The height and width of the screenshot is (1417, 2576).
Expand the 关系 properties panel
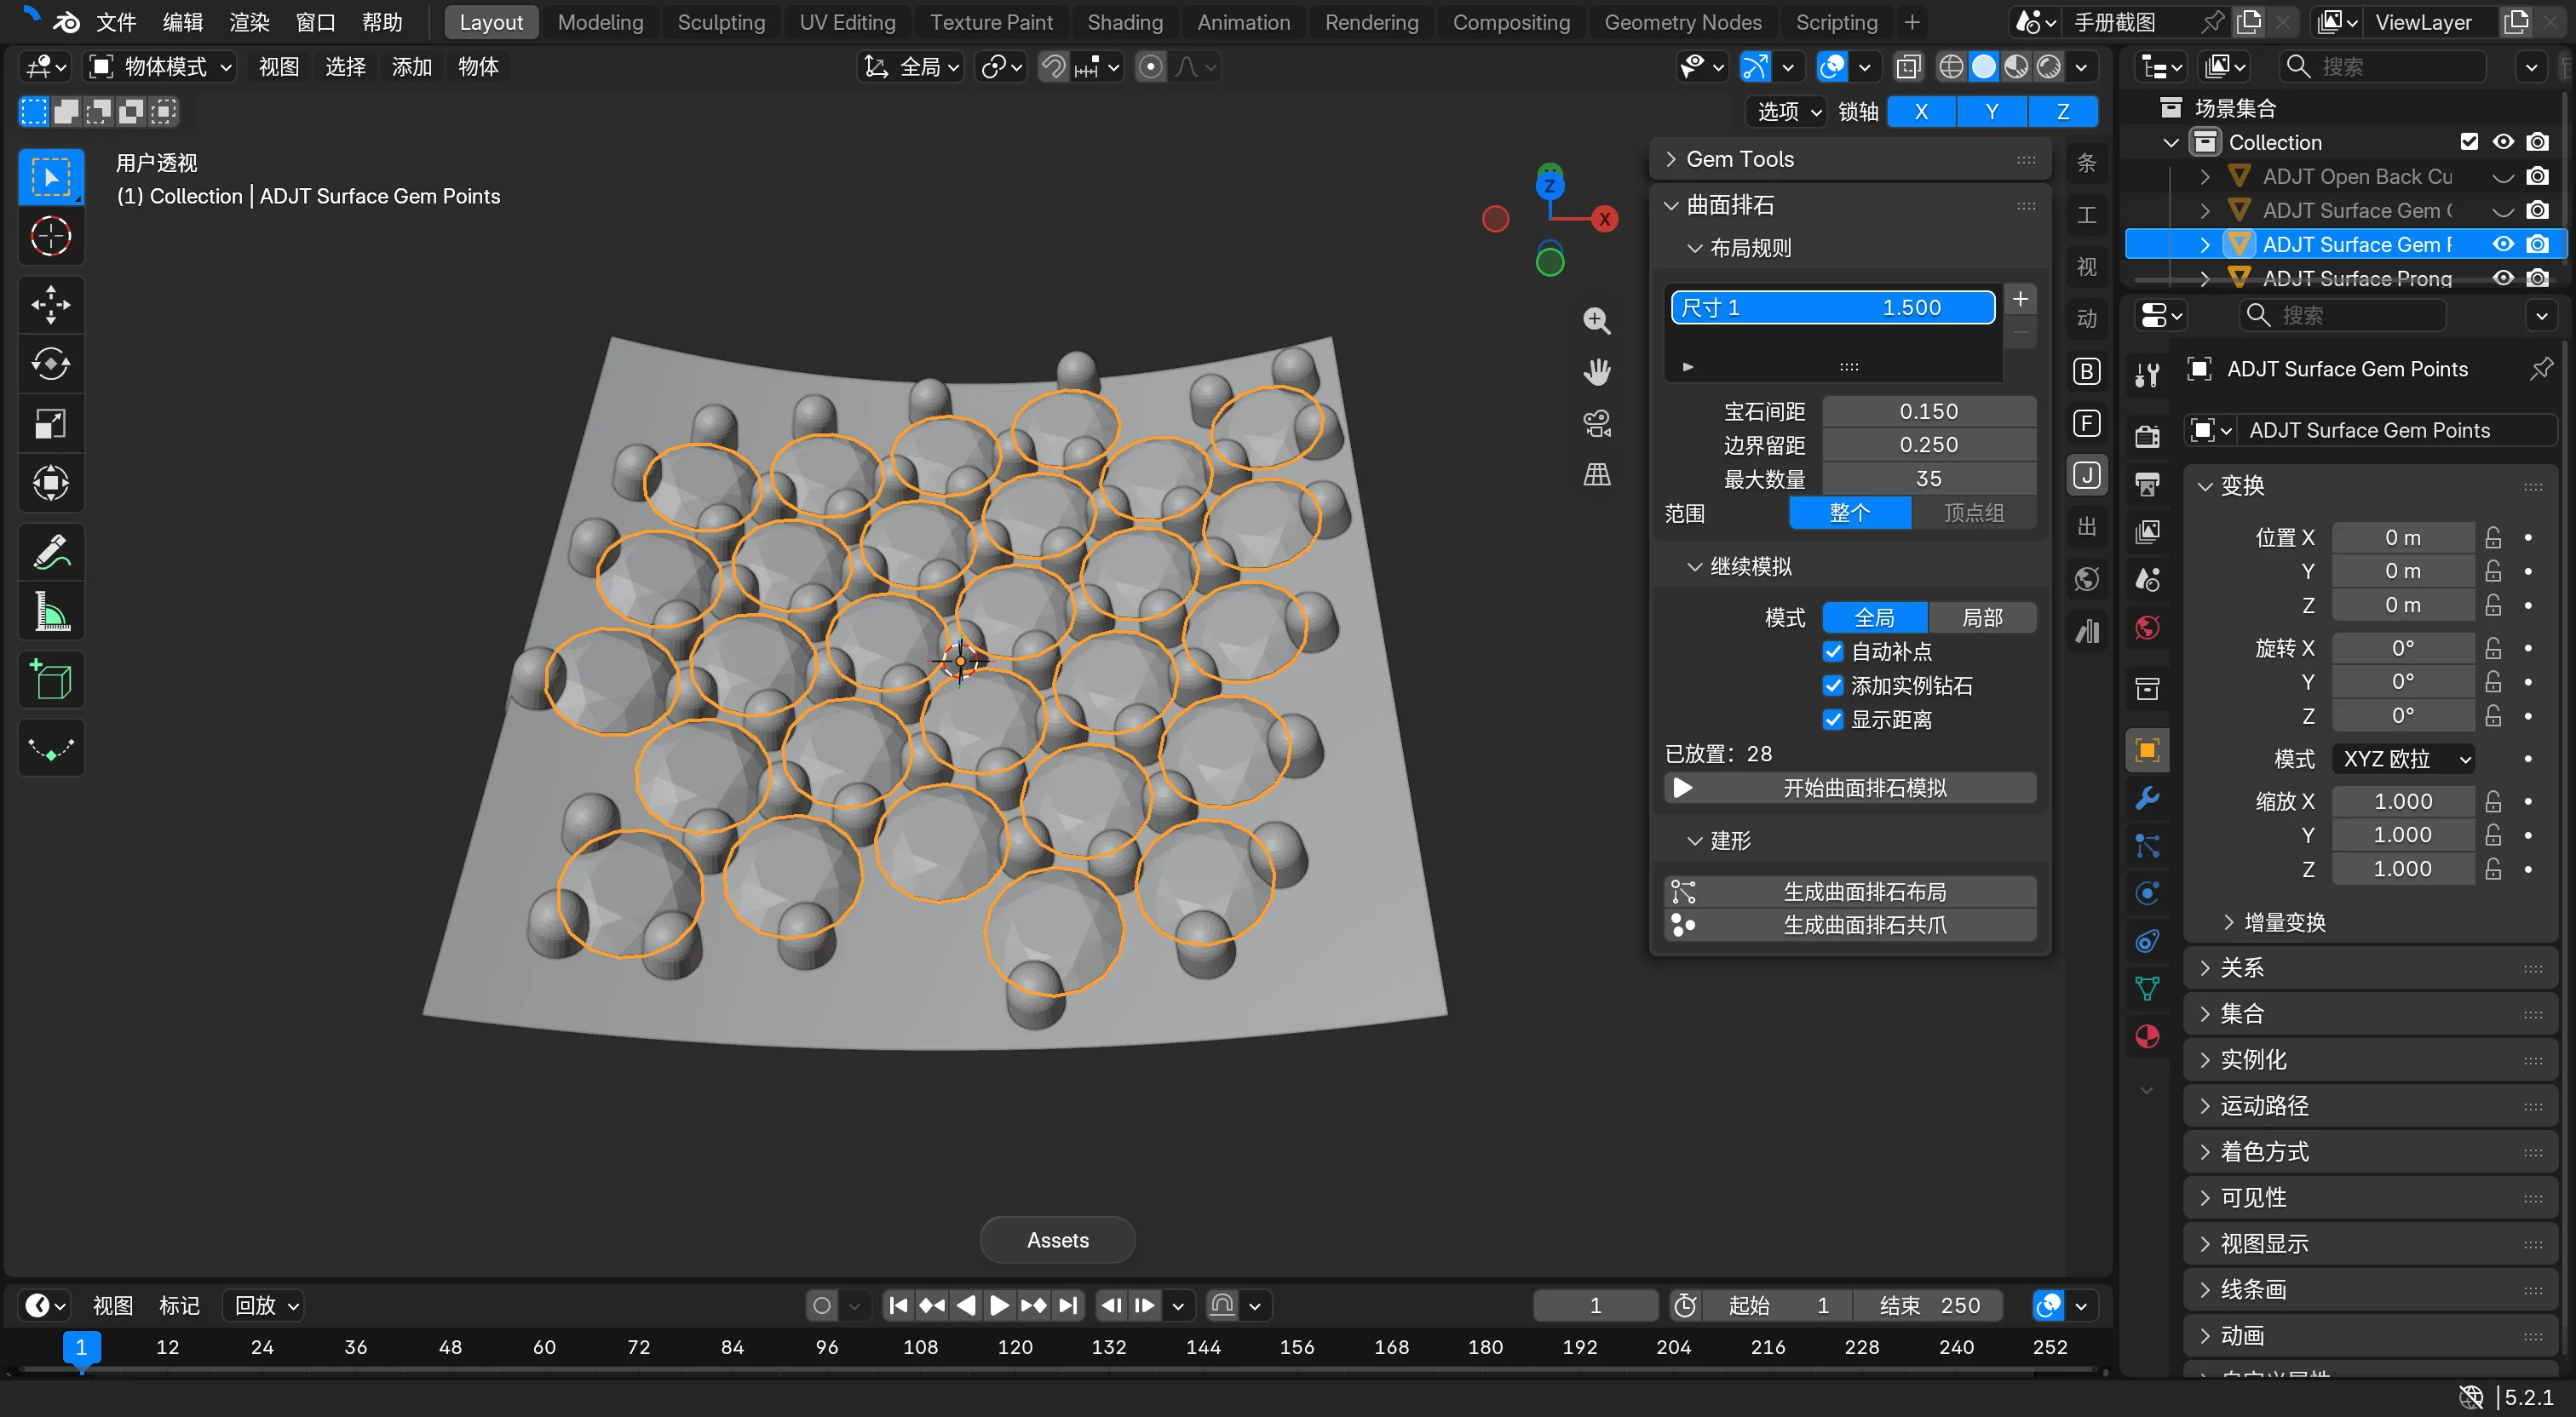(x=2370, y=968)
